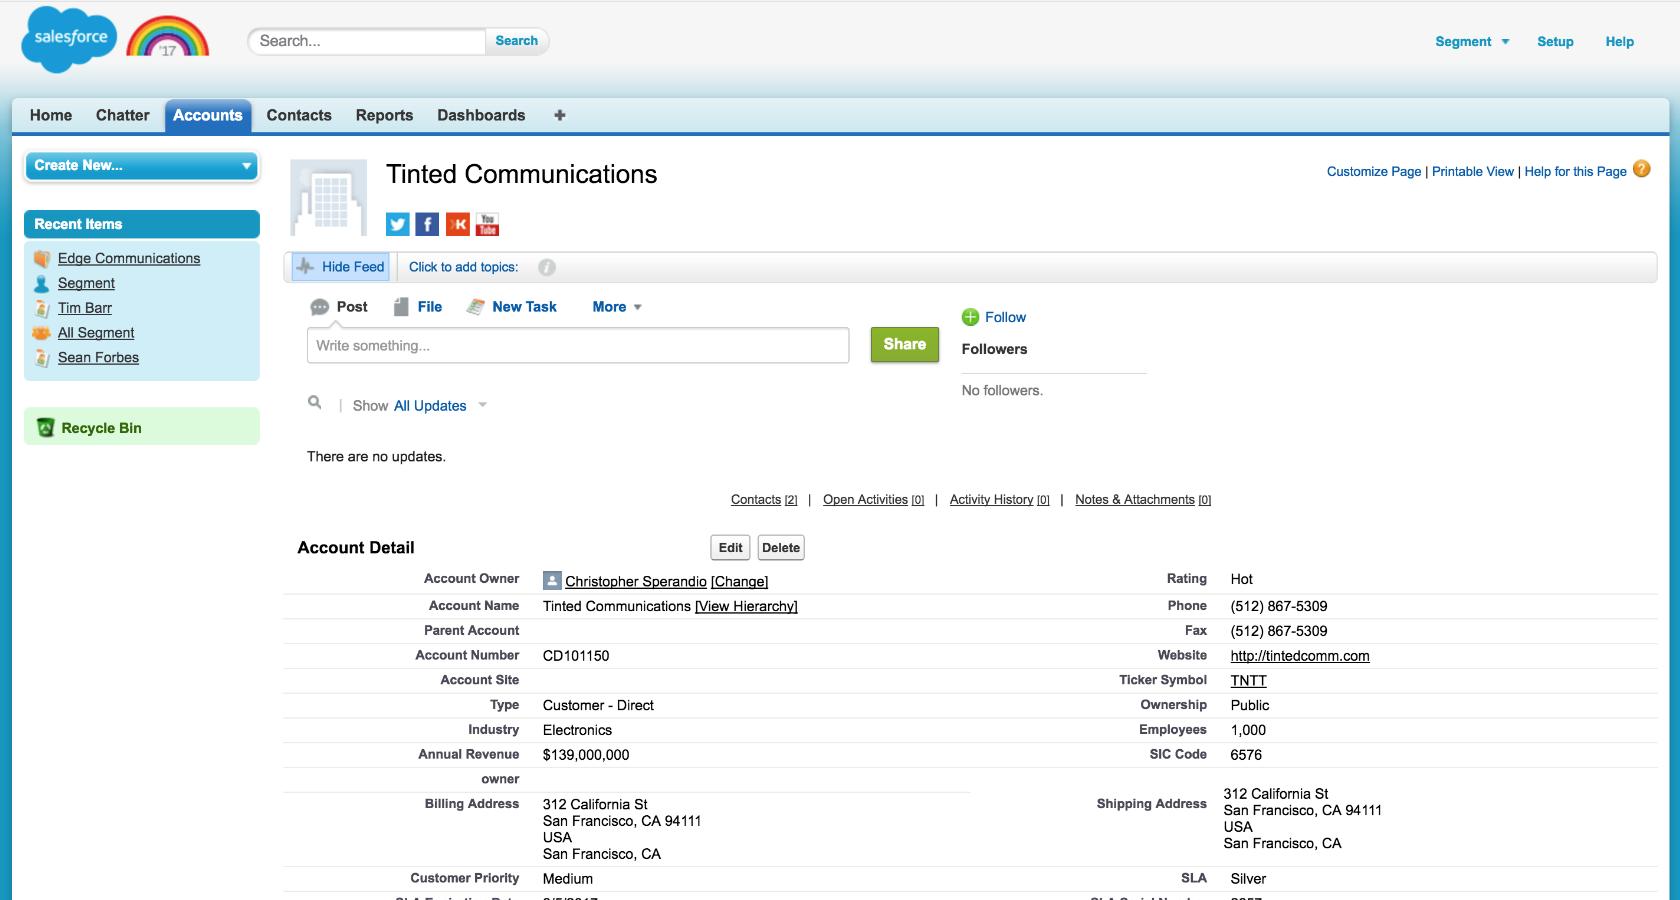Viewport: 1680px width, 900px height.
Task: Open the http://tintedcomm.com website link
Action: point(1300,656)
